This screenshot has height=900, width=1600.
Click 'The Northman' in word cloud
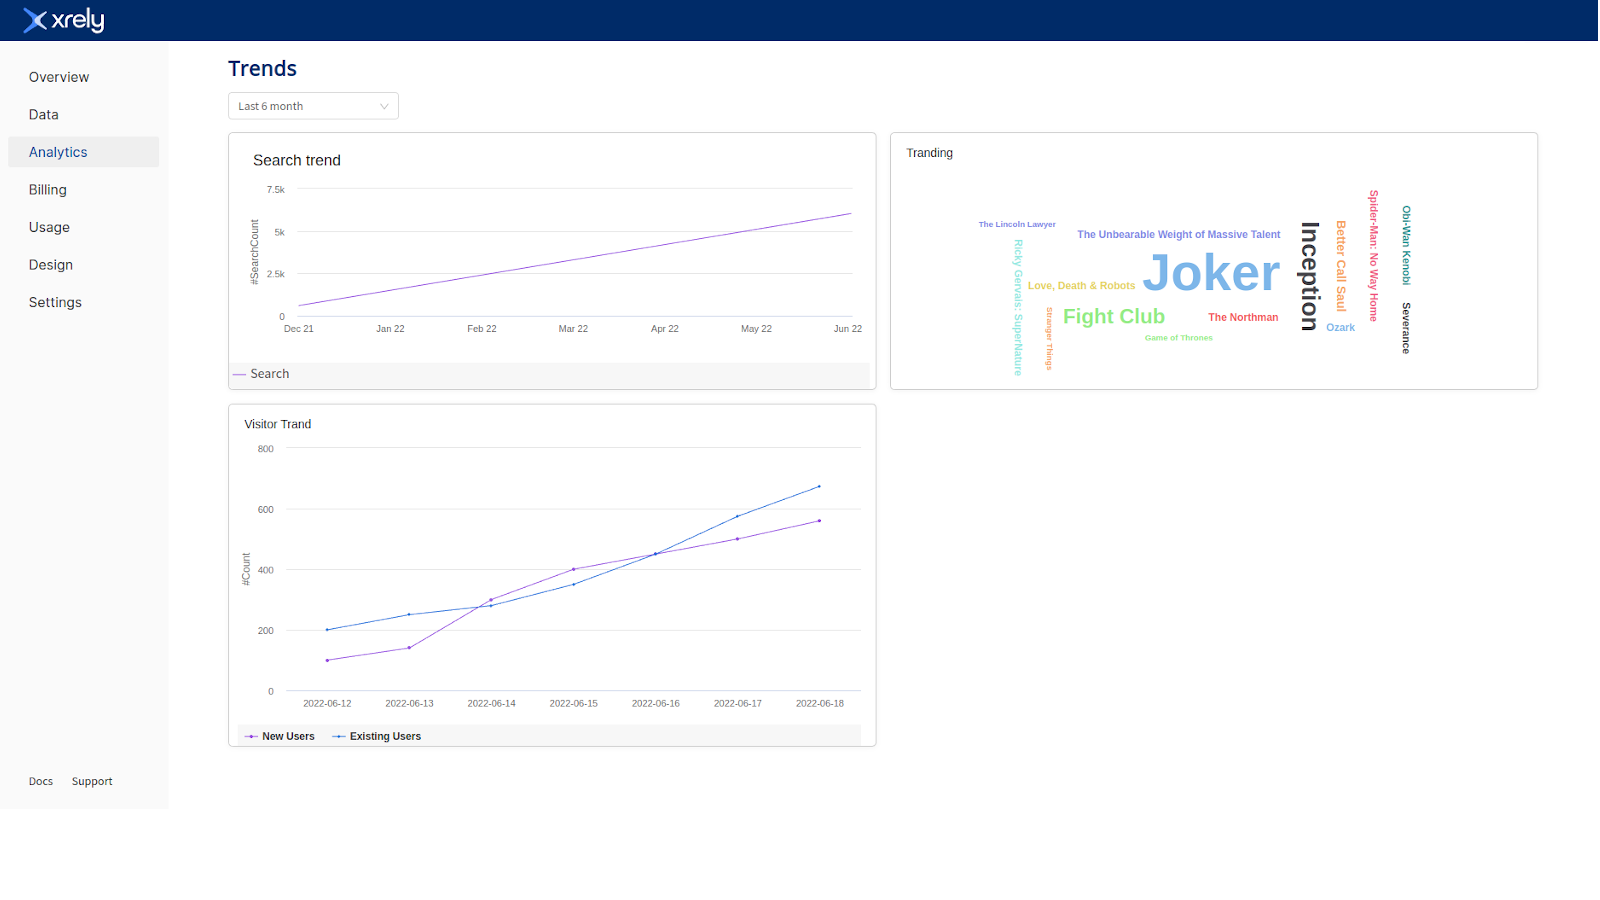coord(1243,318)
